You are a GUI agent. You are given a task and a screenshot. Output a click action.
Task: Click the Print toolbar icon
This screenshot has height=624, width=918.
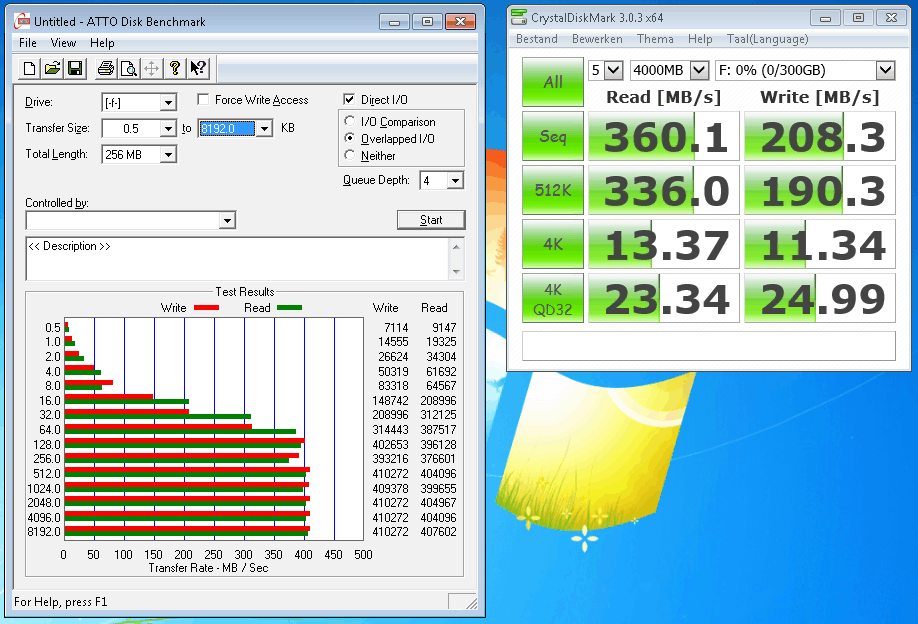[105, 68]
